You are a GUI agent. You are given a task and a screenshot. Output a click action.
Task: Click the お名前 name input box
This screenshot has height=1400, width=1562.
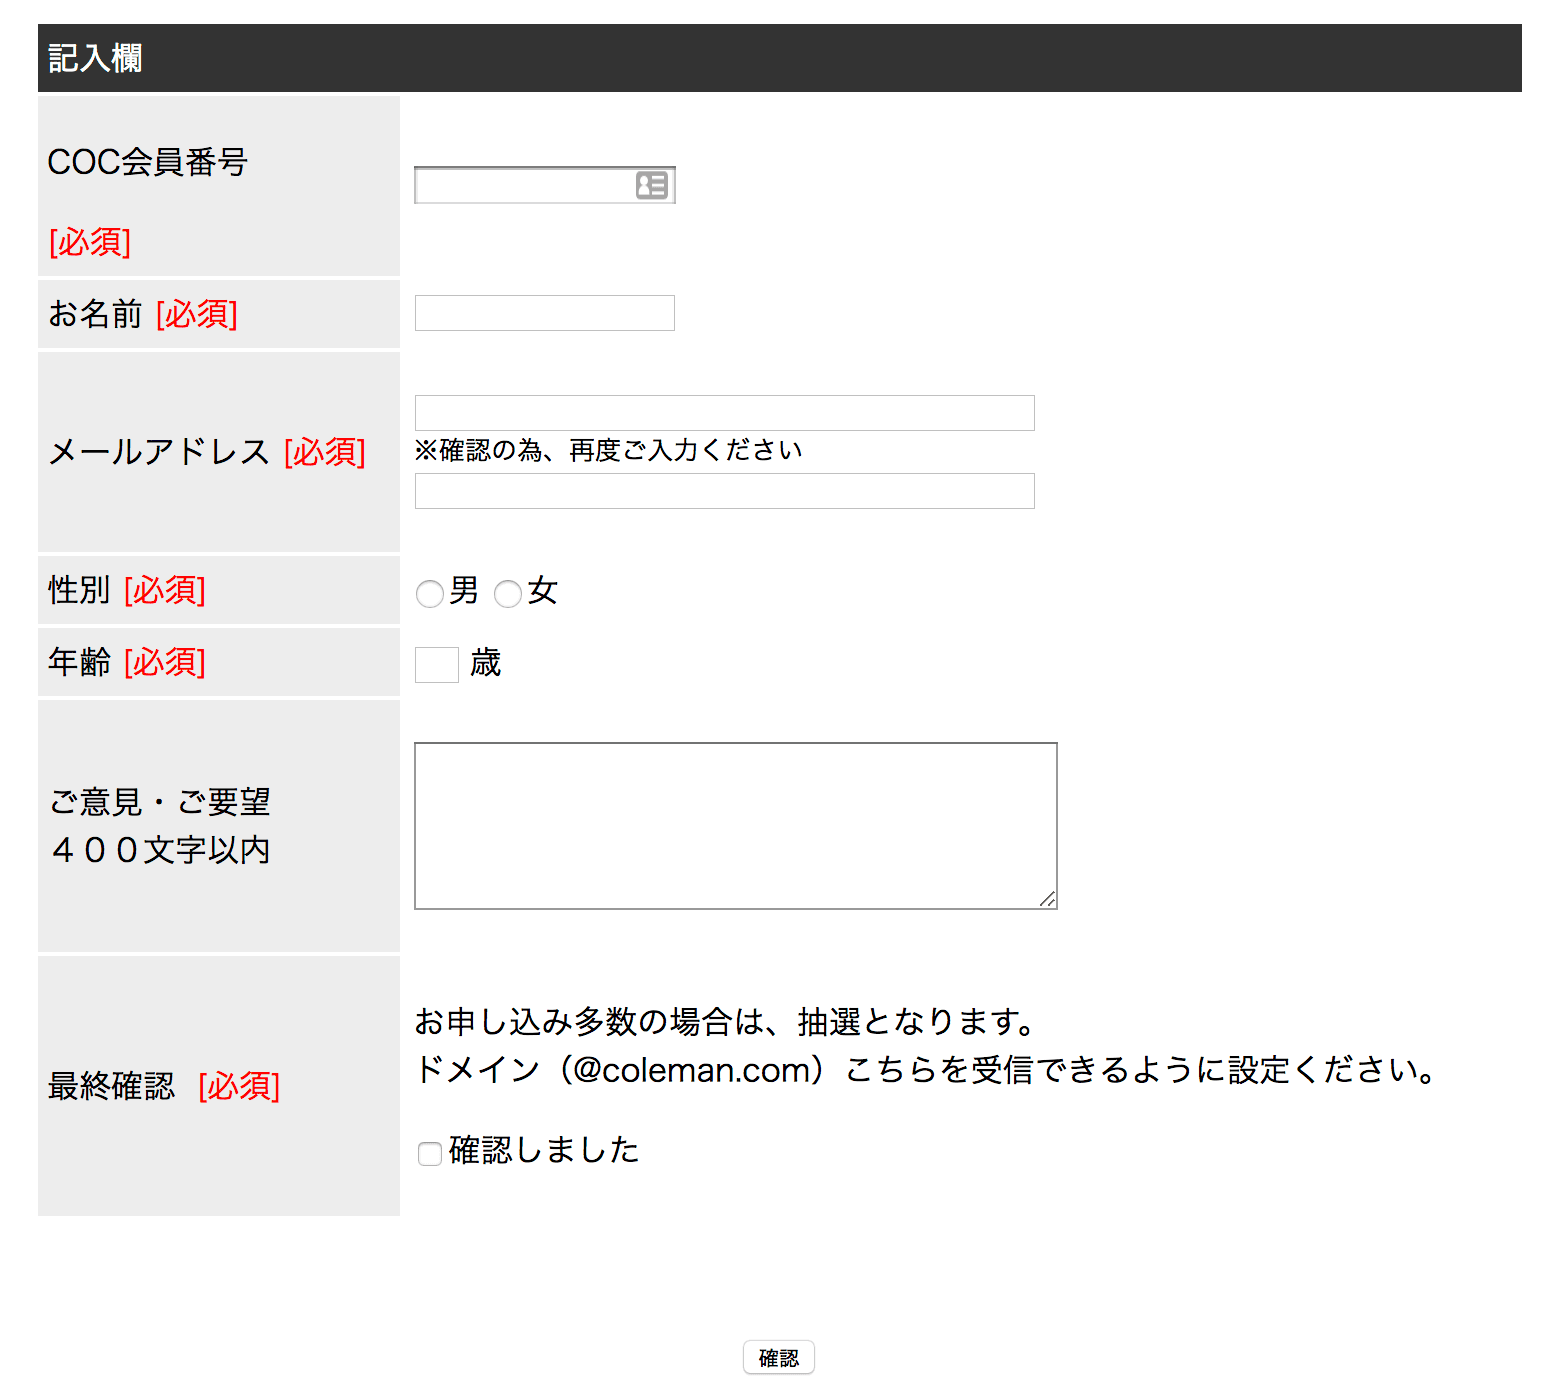[x=544, y=313]
